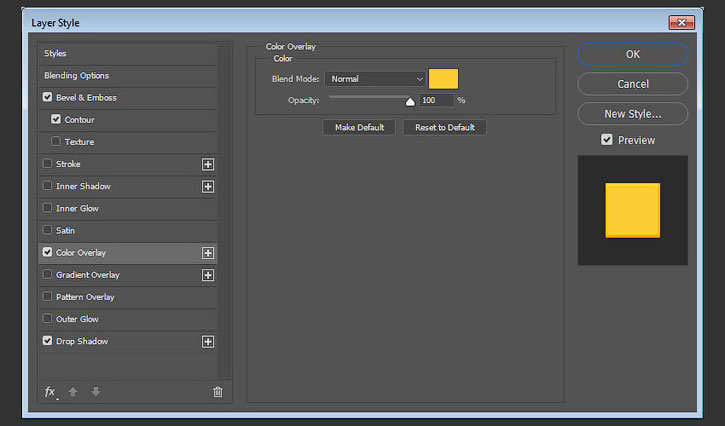Open the yellow overlay color swatch
The height and width of the screenshot is (426, 725).
[443, 79]
